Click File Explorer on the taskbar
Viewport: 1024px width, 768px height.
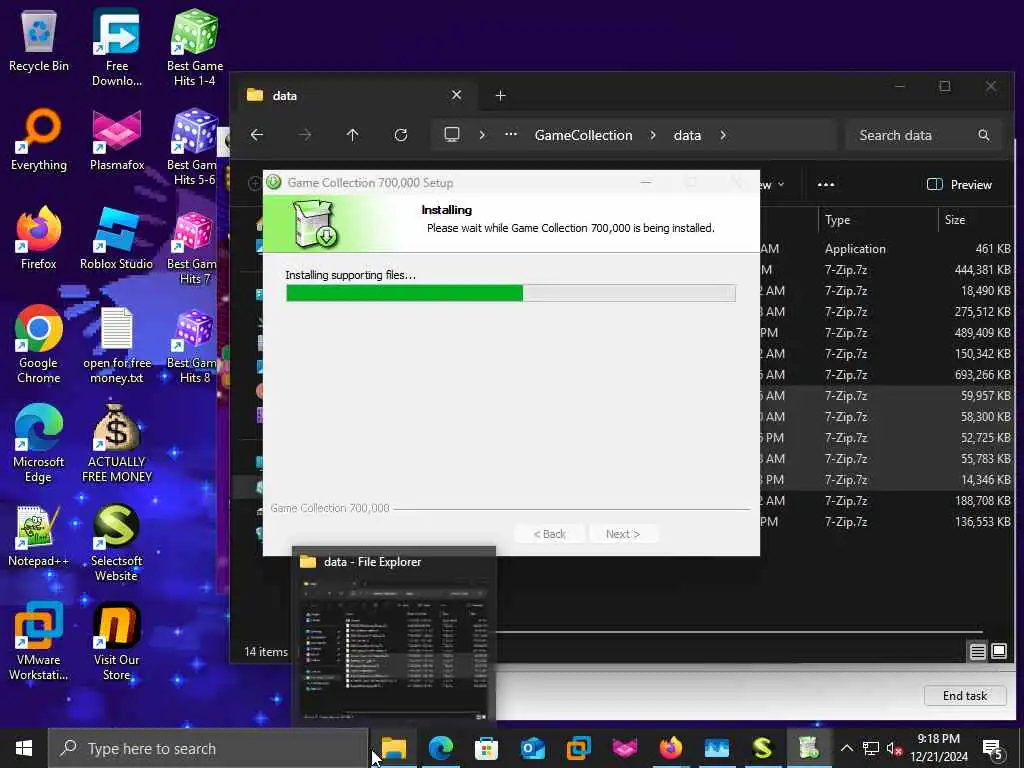pos(394,748)
